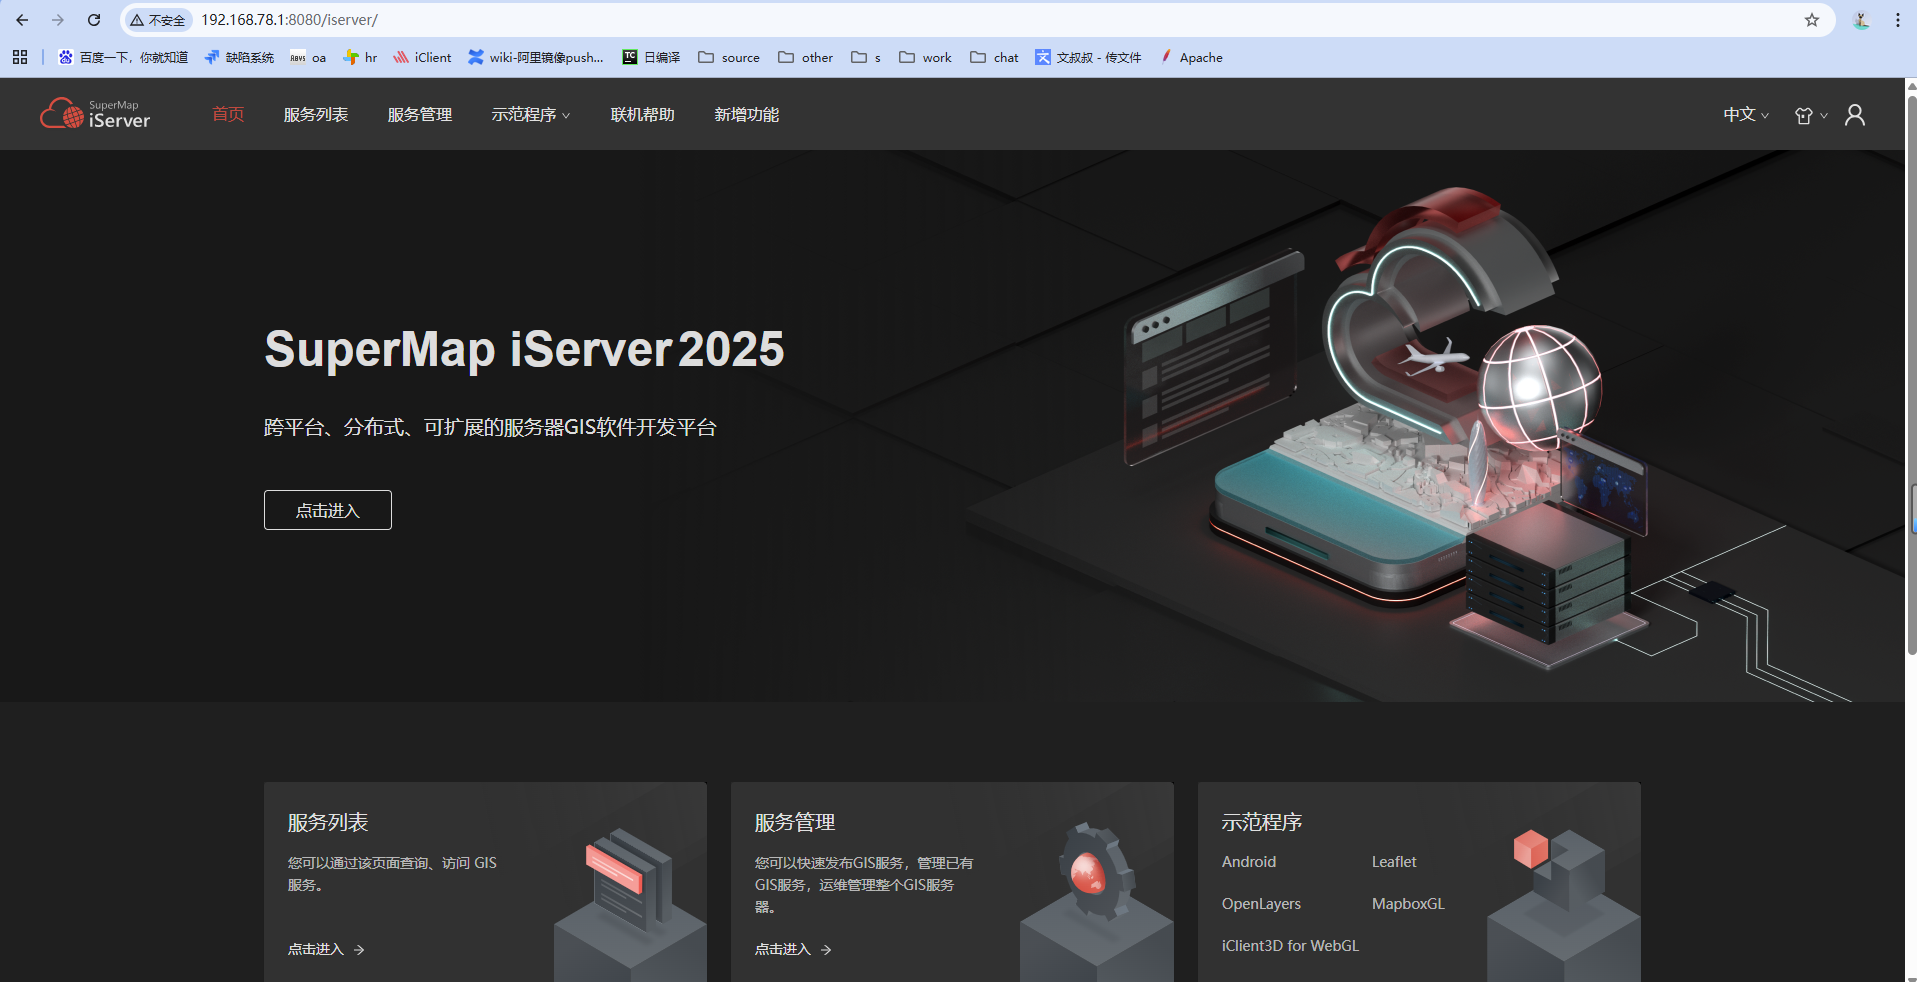Click the page vertical scrollbar thumb
Image resolution: width=1917 pixels, height=982 pixels.
(x=1911, y=375)
